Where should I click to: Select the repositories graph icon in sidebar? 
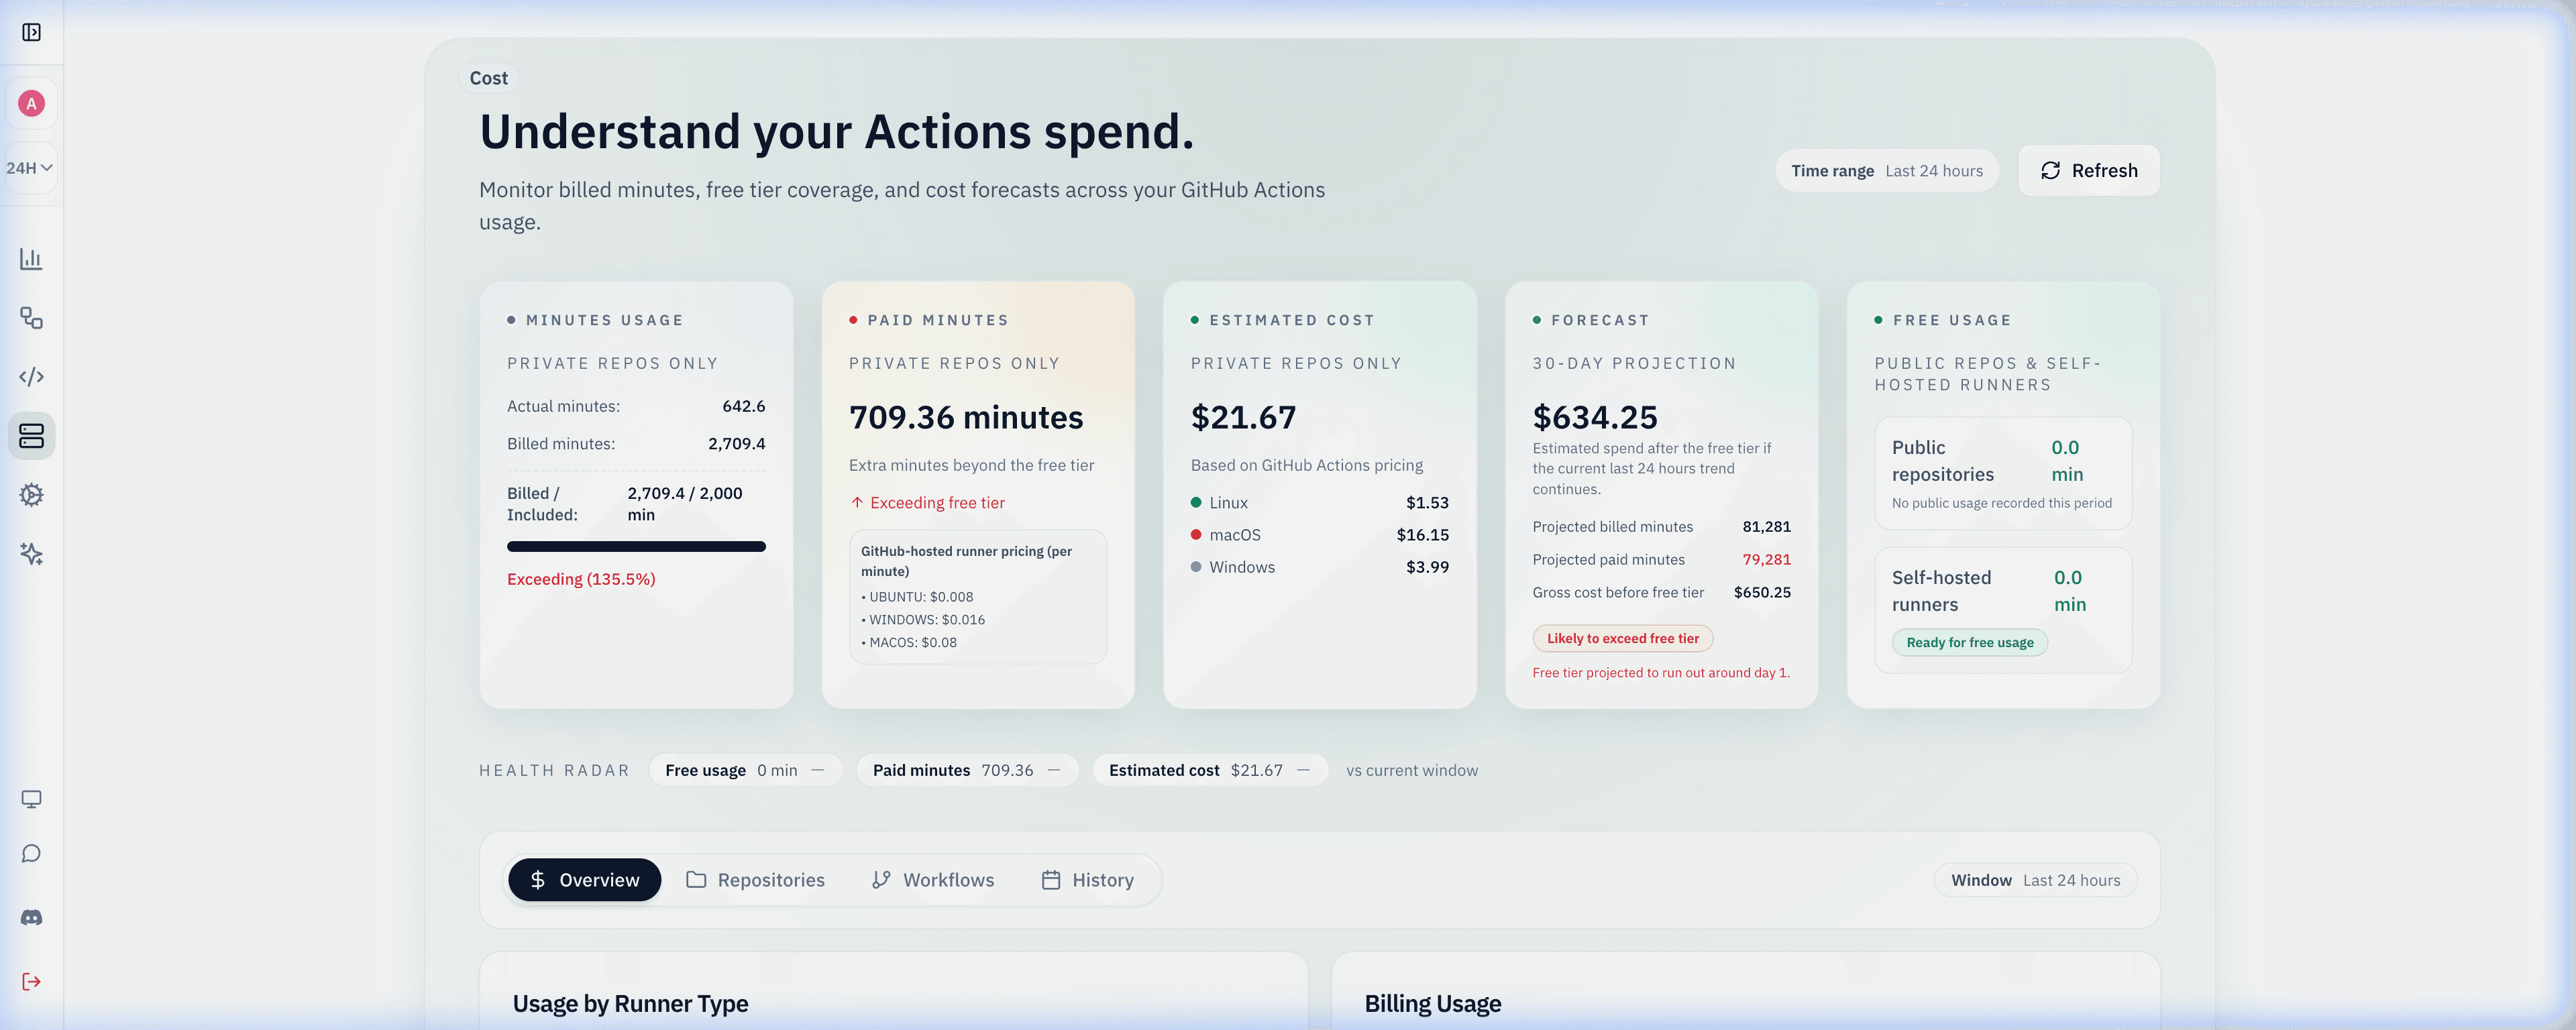tap(32, 318)
